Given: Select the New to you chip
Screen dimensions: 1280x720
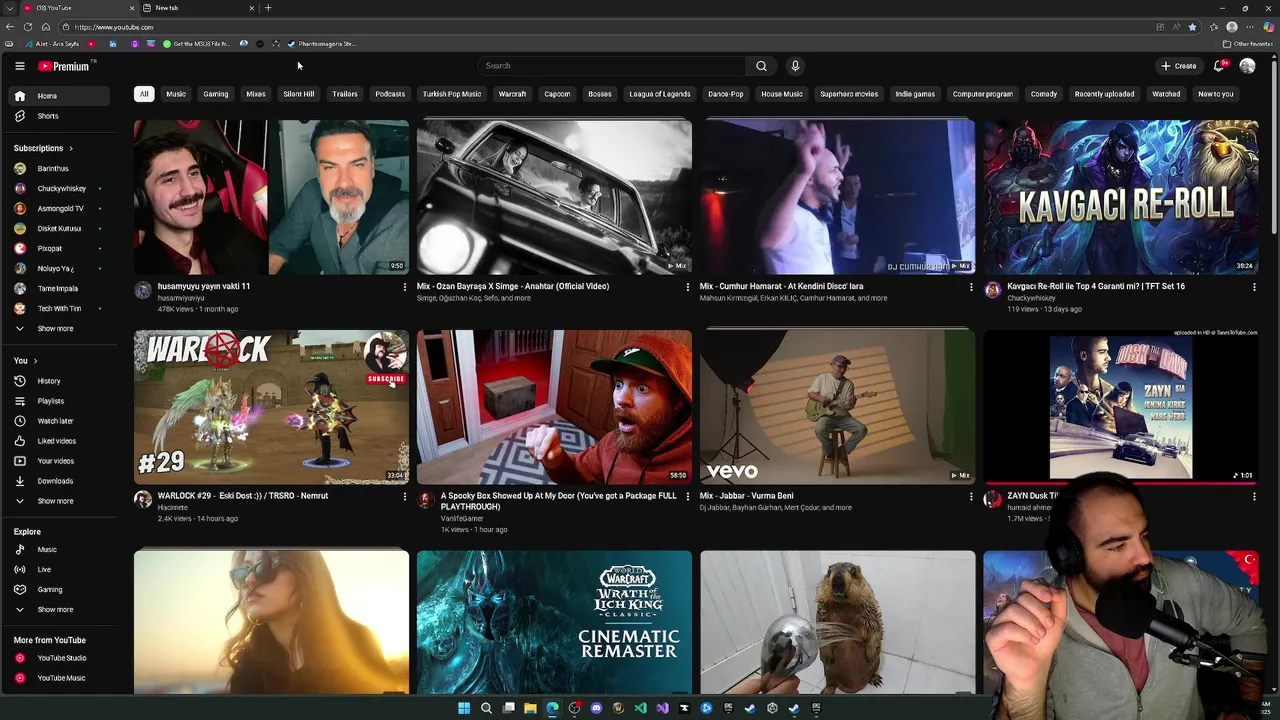Looking at the screenshot, I should pos(1216,94).
